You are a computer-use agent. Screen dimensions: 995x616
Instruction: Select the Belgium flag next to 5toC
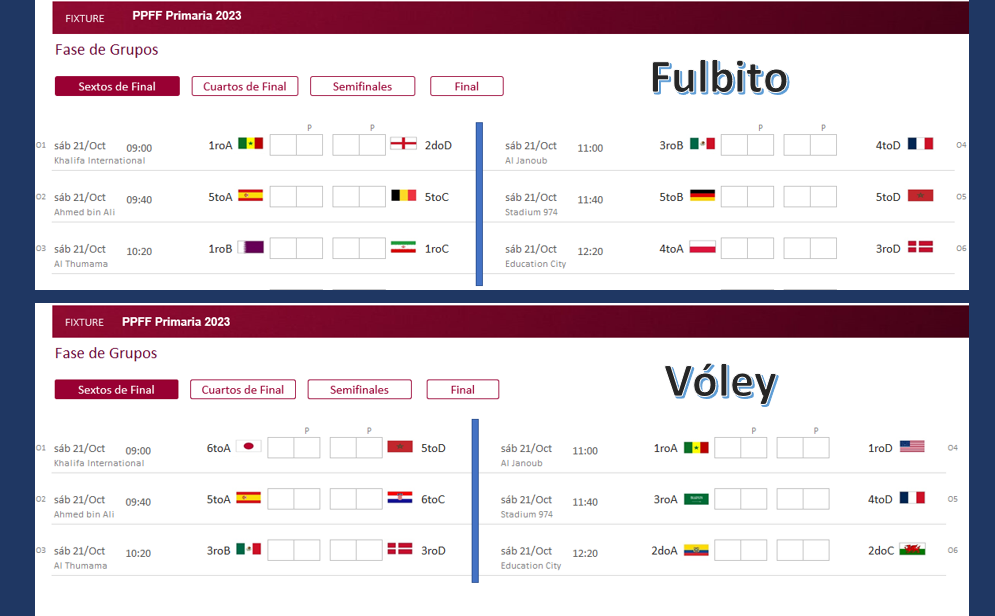point(403,195)
